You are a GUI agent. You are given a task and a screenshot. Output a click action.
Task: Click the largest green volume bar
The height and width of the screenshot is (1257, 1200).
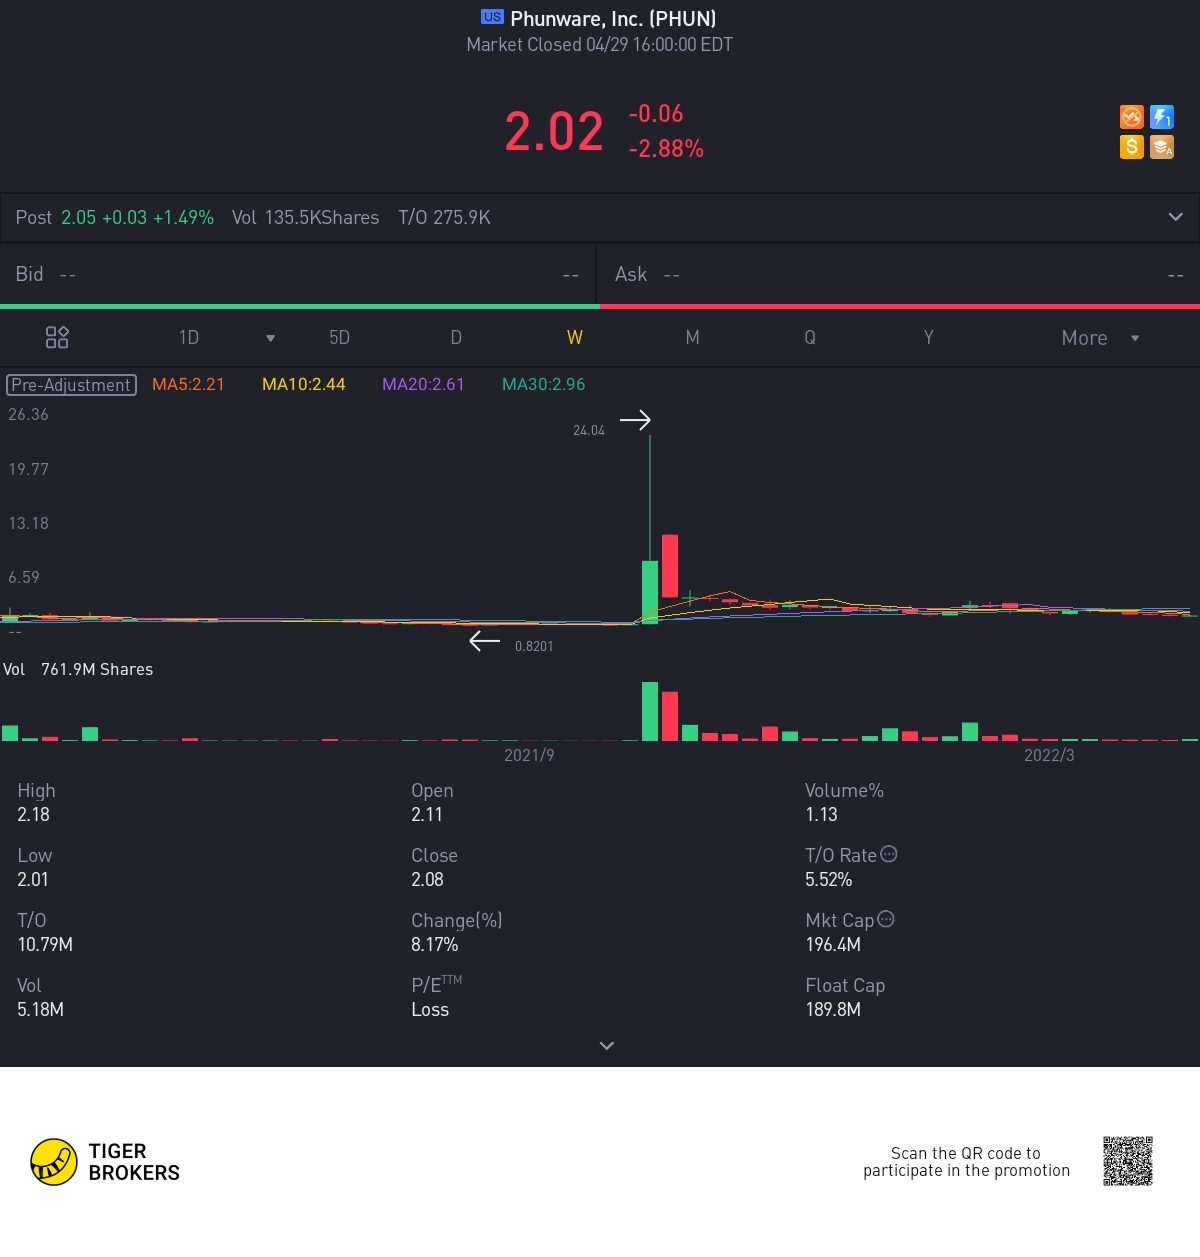(650, 711)
